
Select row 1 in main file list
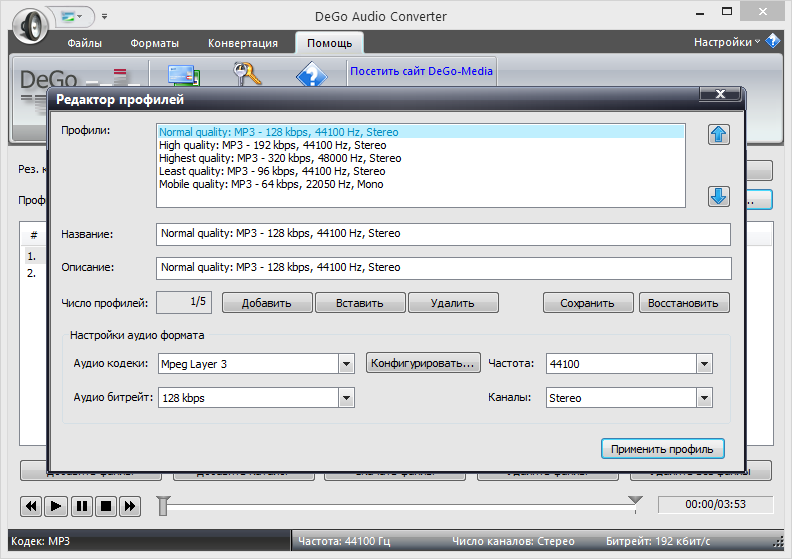coord(34,256)
